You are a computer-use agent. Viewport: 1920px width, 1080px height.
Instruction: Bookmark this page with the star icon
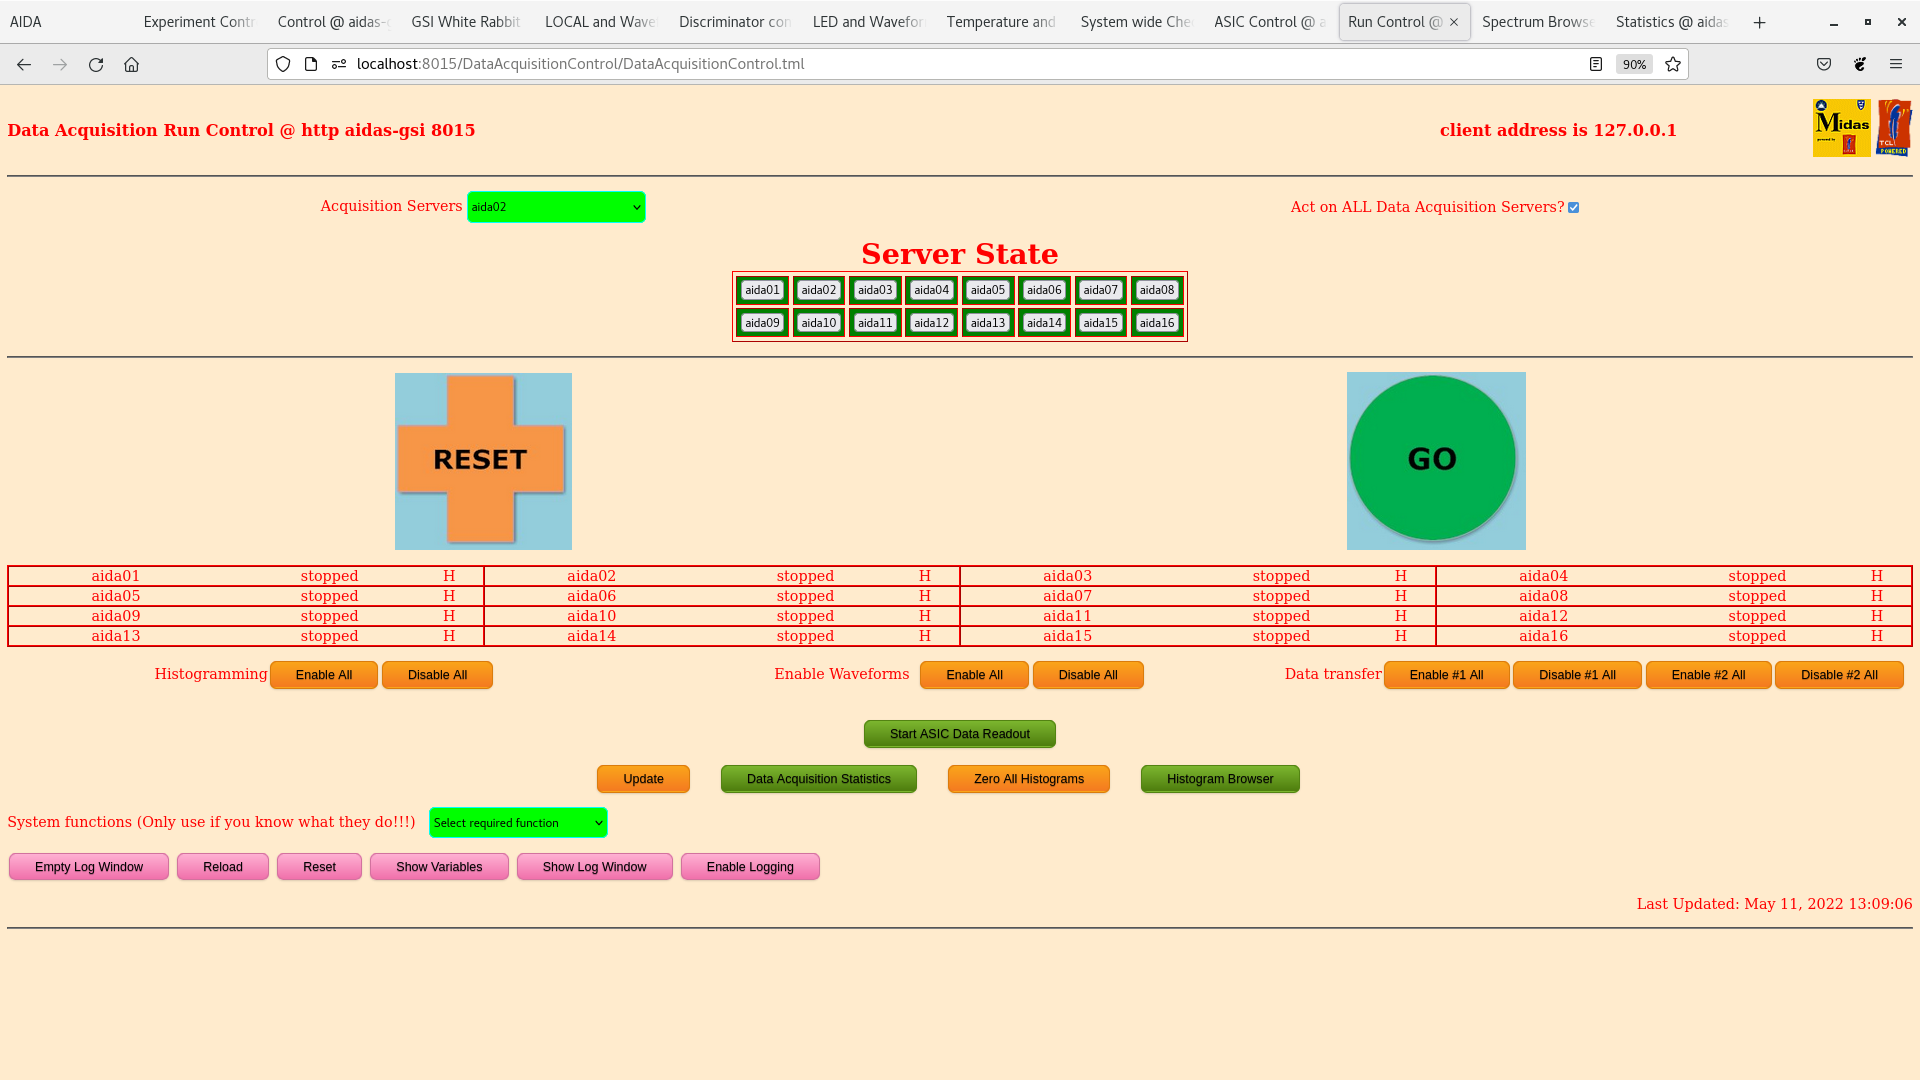pyautogui.click(x=1673, y=64)
